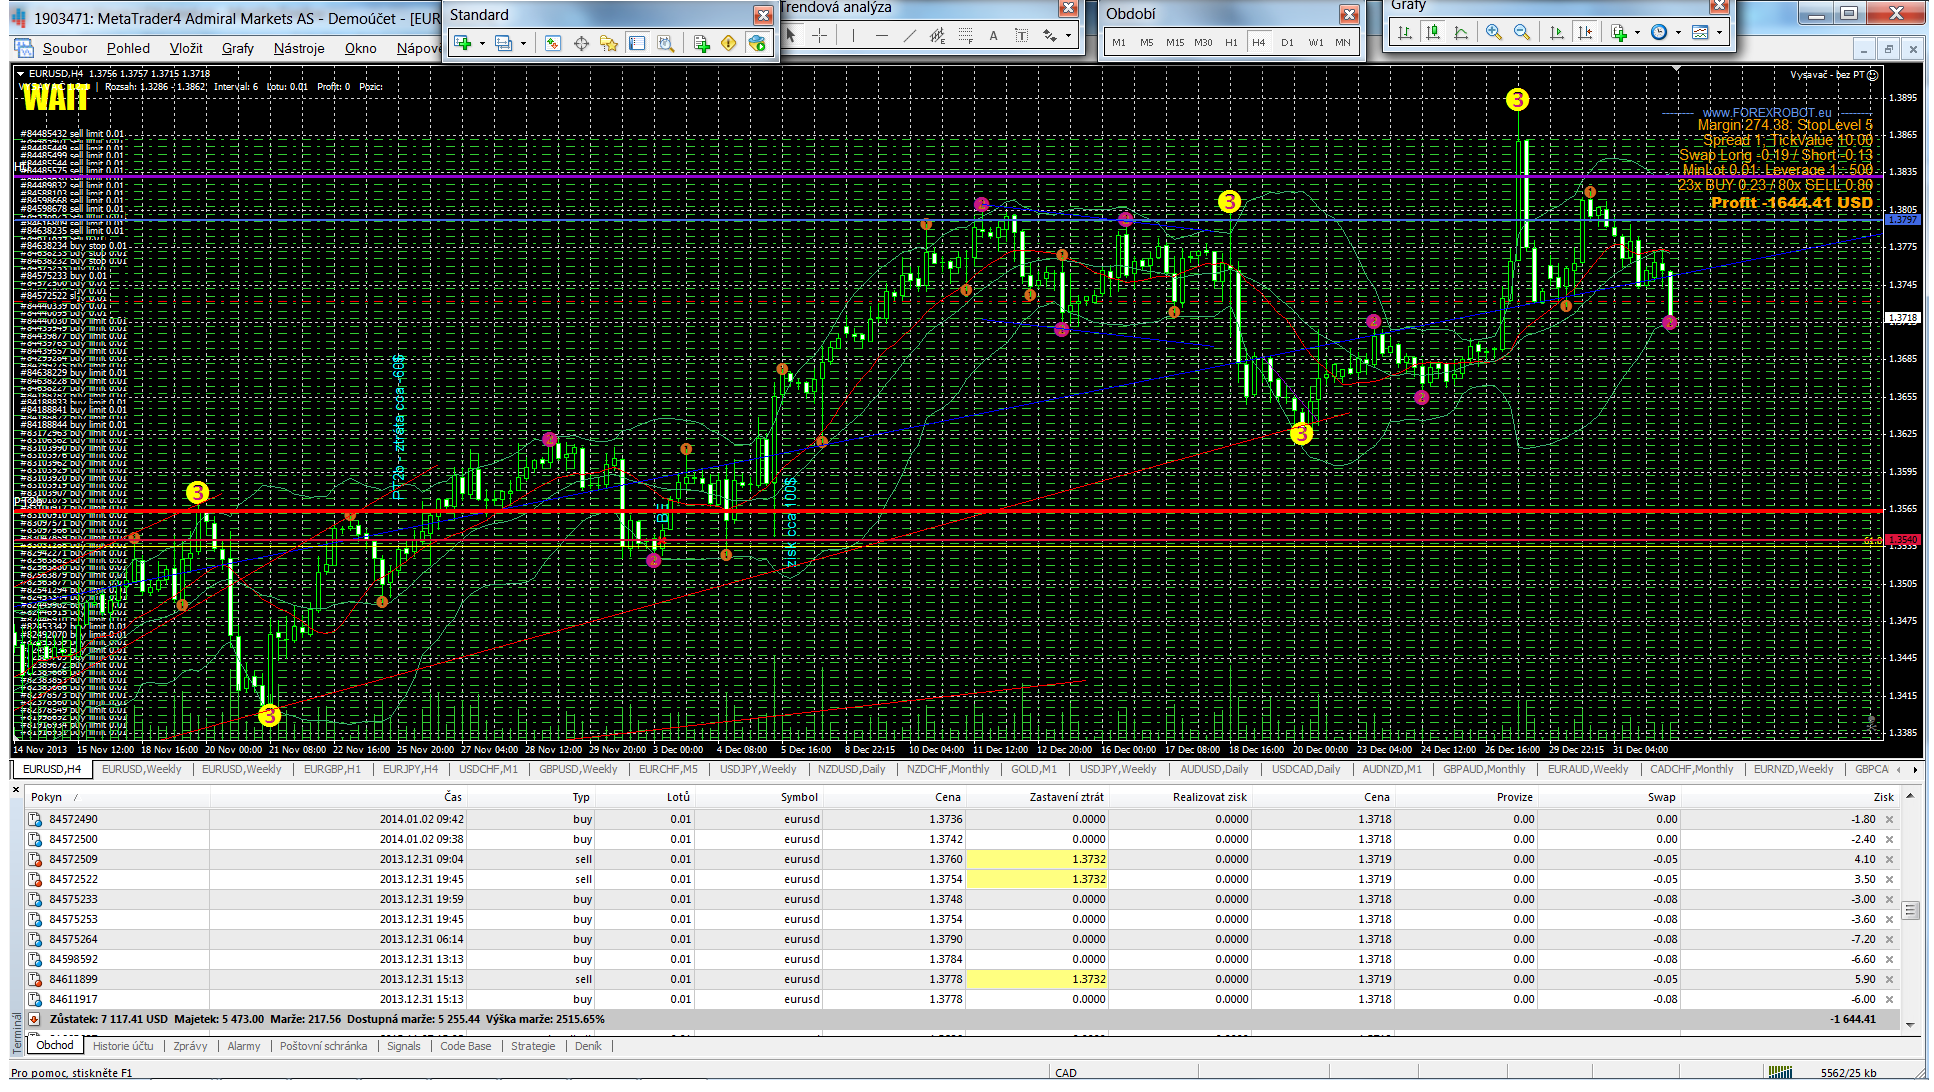Viewport: 1934px width, 1092px height.
Task: Toggle the H4 timeframe button
Action: tap(1258, 42)
